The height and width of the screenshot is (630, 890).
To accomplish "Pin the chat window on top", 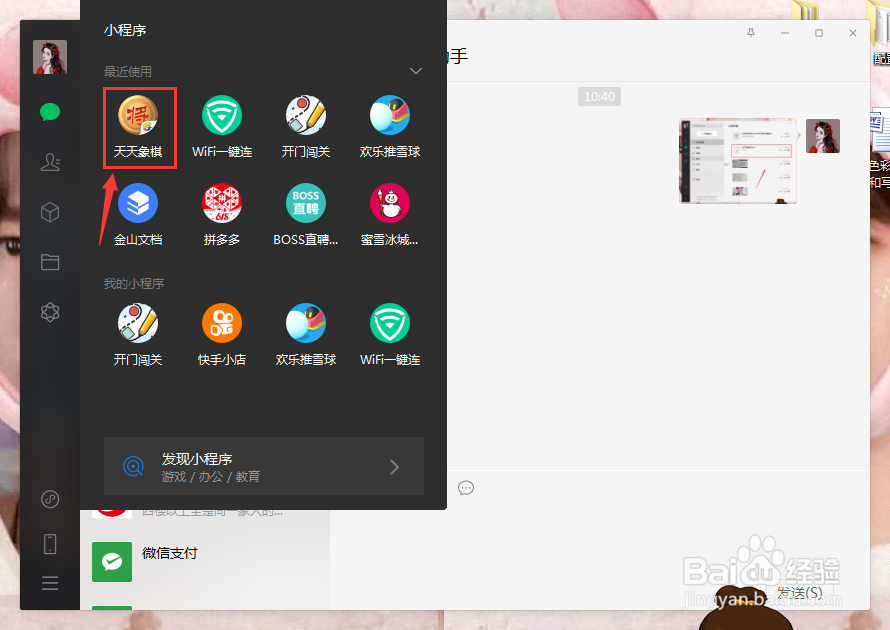I will click(751, 33).
